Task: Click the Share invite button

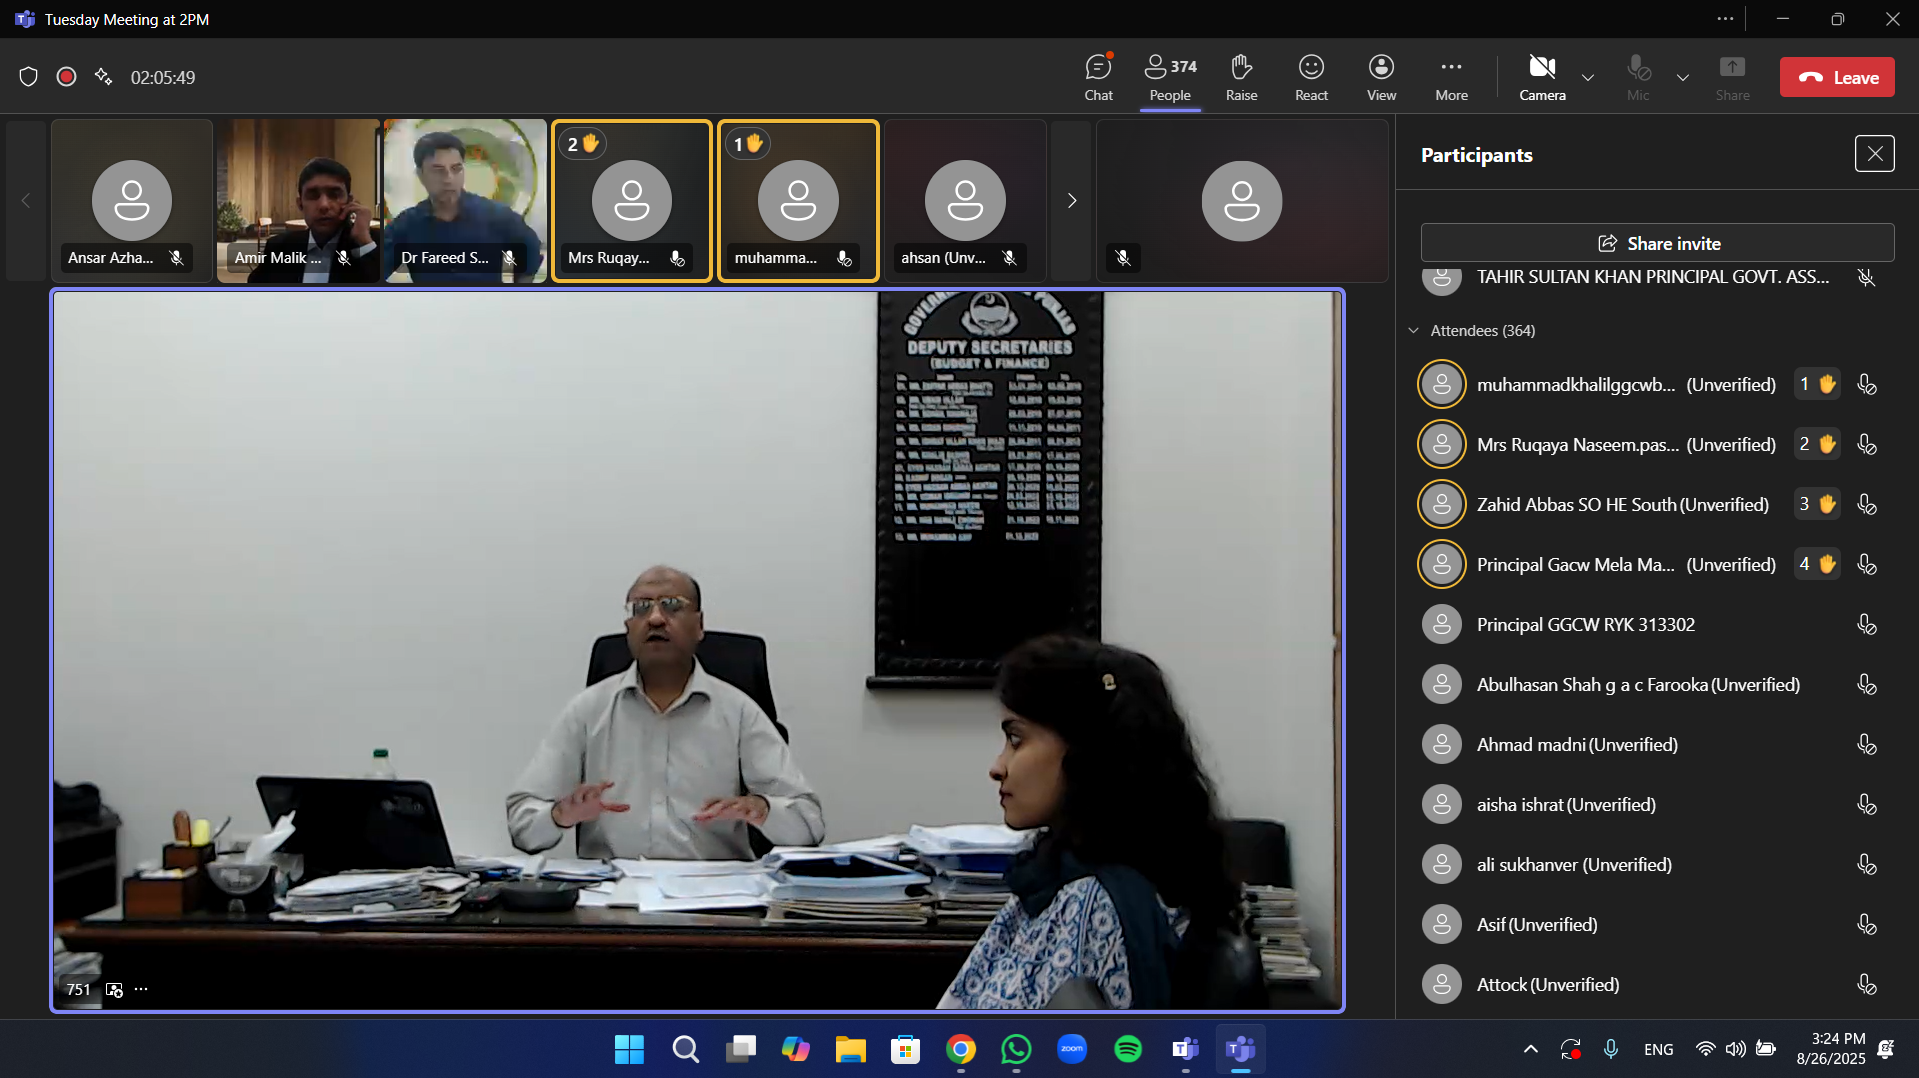Action: [1657, 243]
